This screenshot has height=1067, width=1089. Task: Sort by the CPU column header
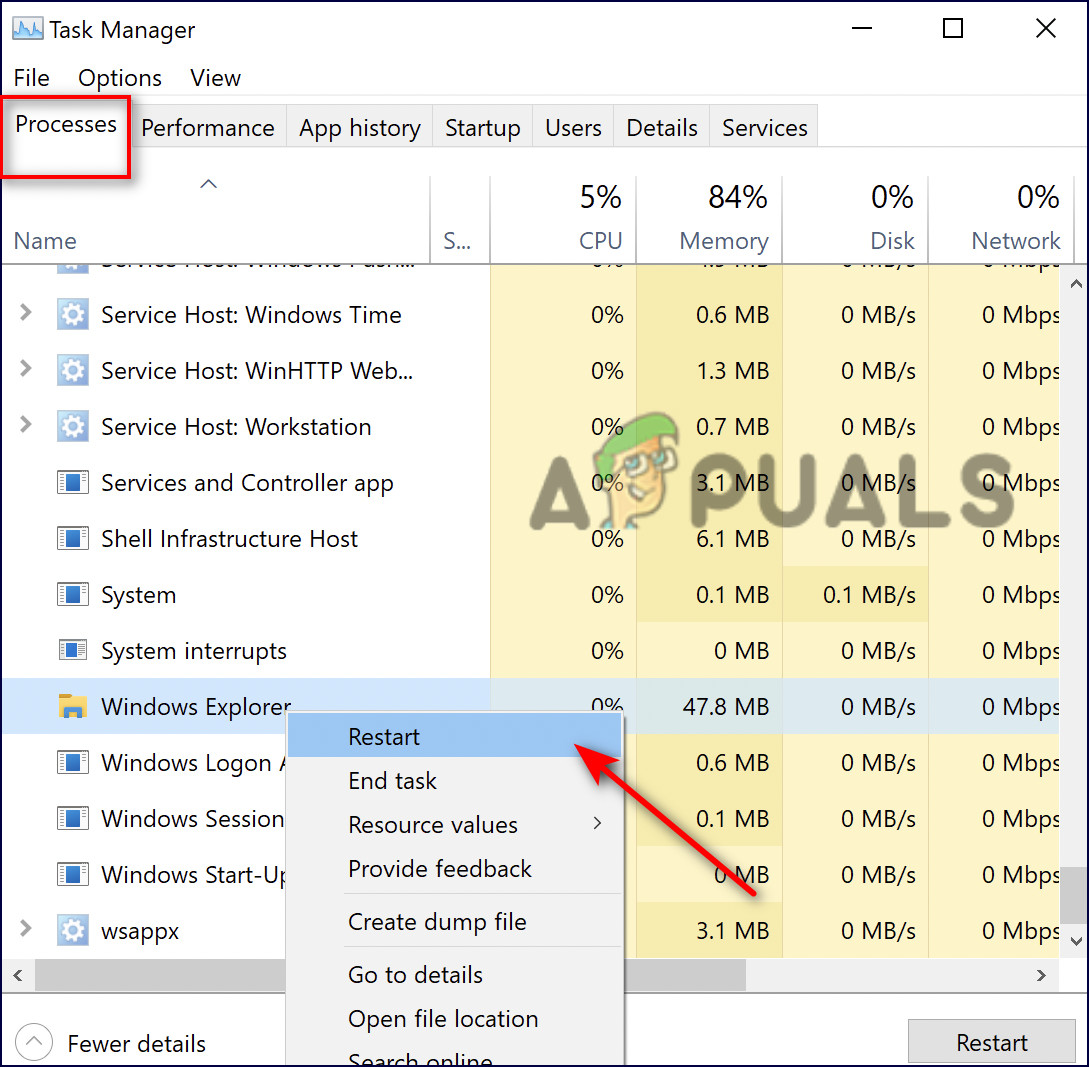pos(563,220)
